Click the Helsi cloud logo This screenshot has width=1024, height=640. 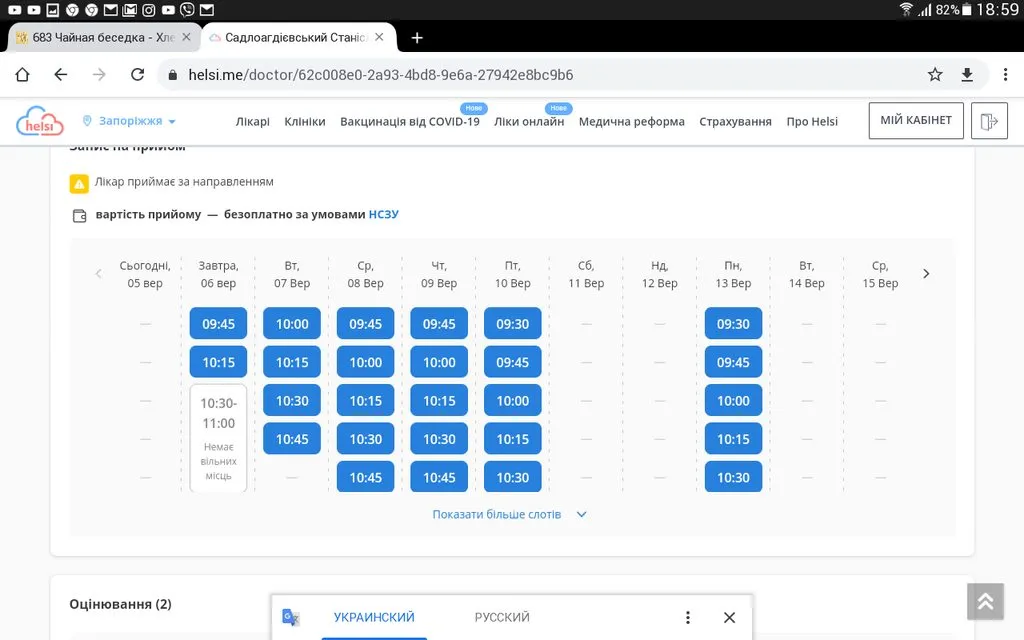click(40, 121)
